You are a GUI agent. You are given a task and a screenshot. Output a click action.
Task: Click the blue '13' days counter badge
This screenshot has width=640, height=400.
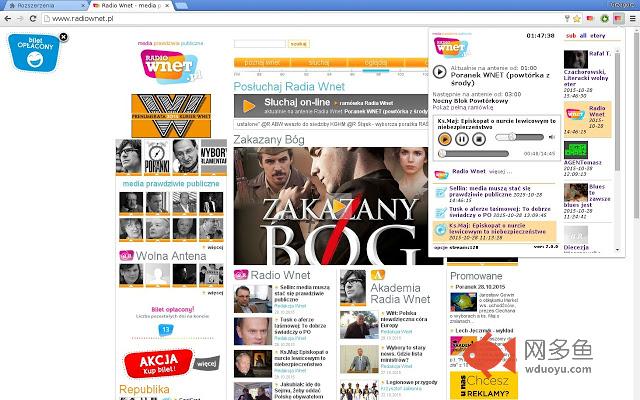coord(165,329)
